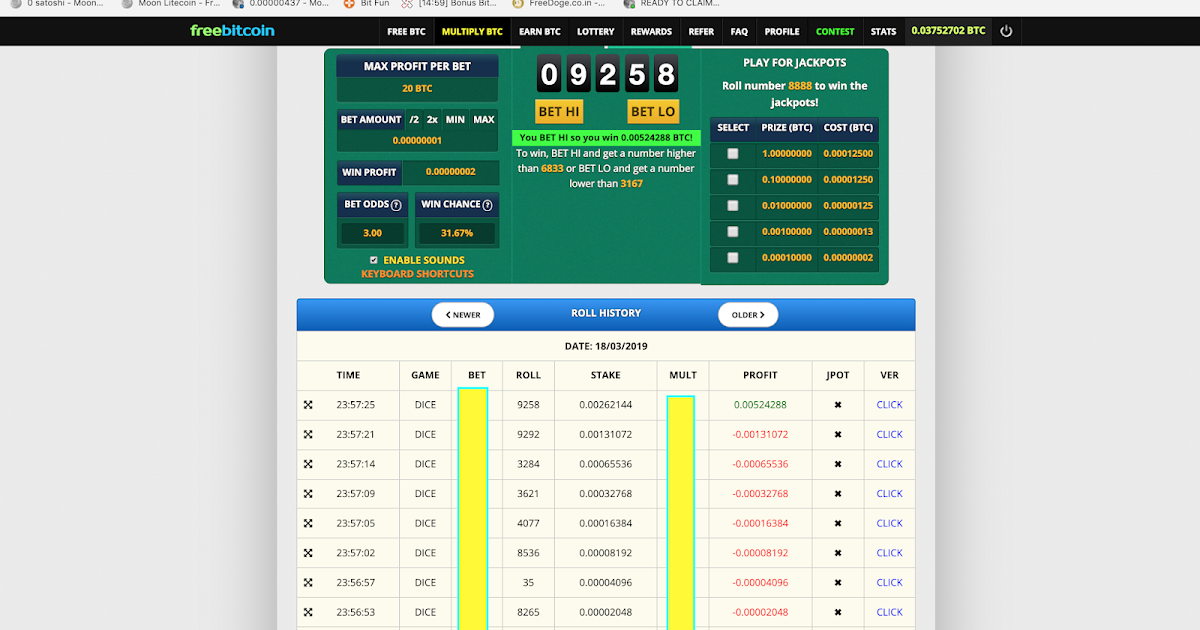Click jackpot X mark for 23:57:21 roll
Image resolution: width=1200 pixels, height=630 pixels.
838,435
